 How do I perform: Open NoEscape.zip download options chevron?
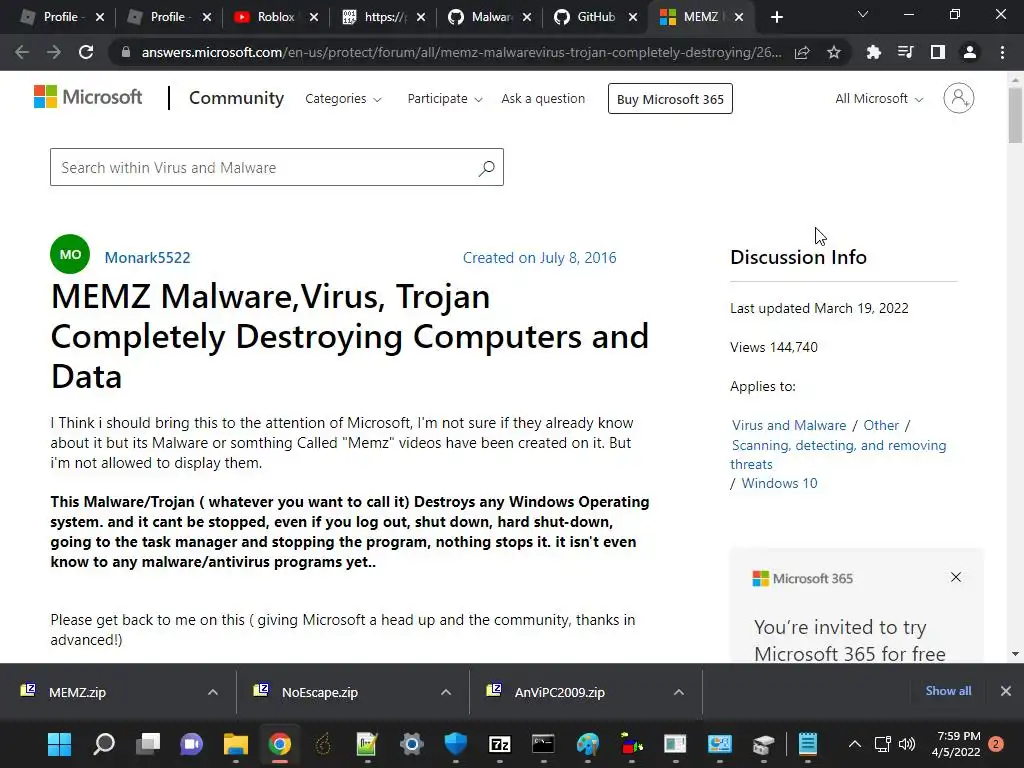446,692
